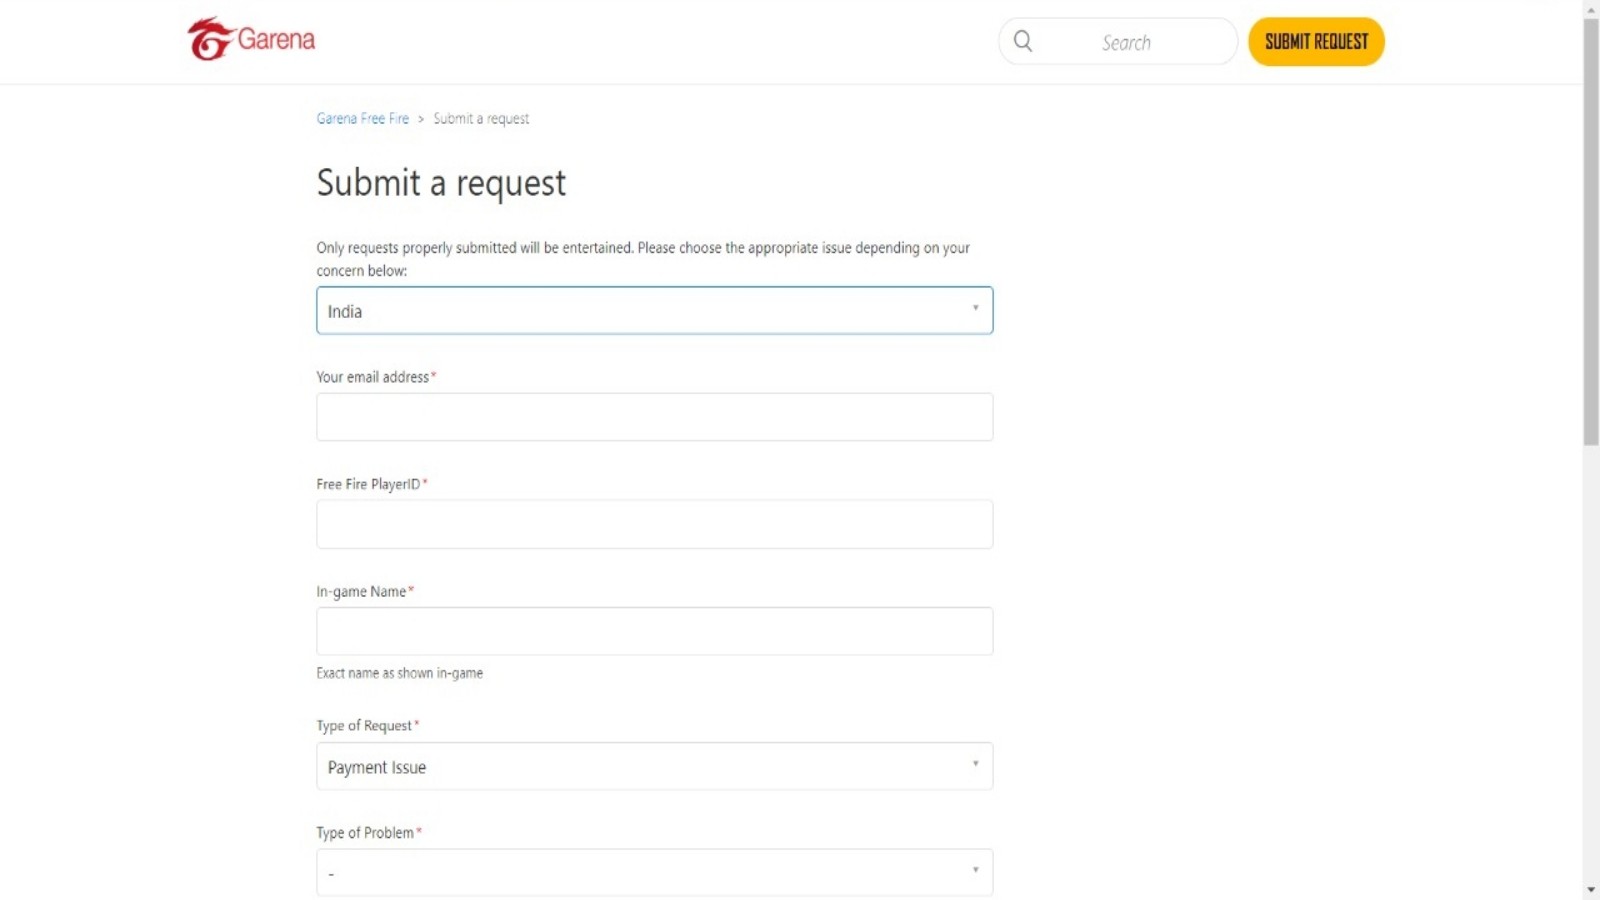This screenshot has height=900, width=1600.
Task: Click inside the Free Fire PlayerID field
Action: pos(654,524)
